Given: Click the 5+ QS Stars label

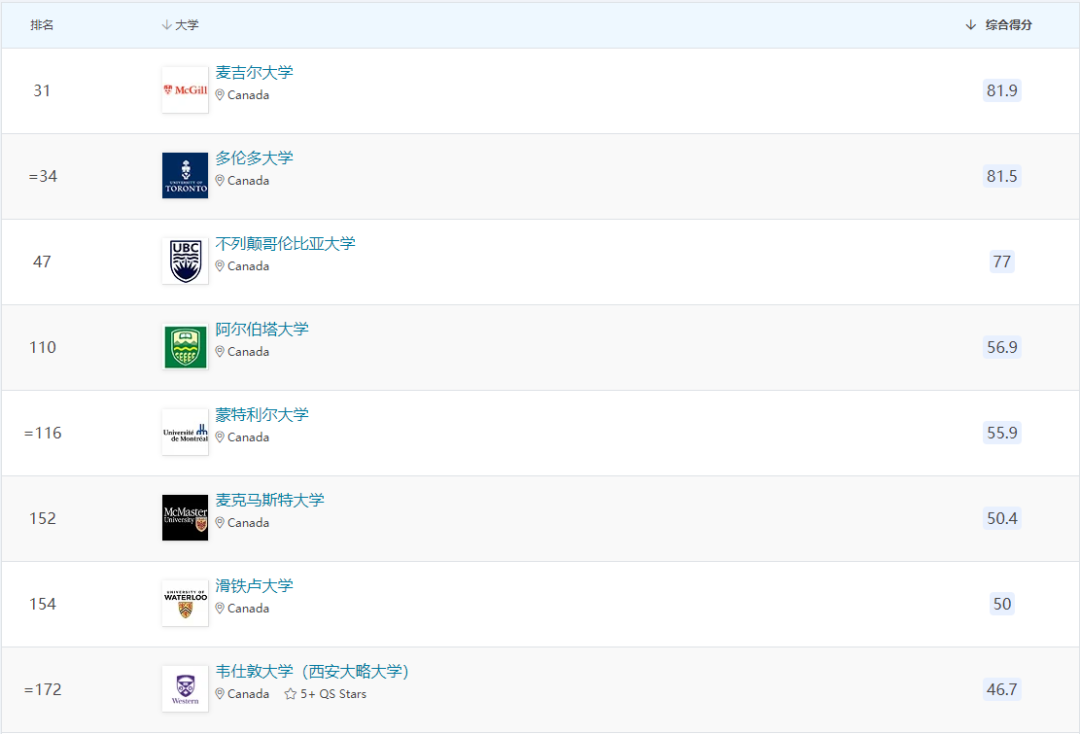Looking at the screenshot, I should (333, 694).
